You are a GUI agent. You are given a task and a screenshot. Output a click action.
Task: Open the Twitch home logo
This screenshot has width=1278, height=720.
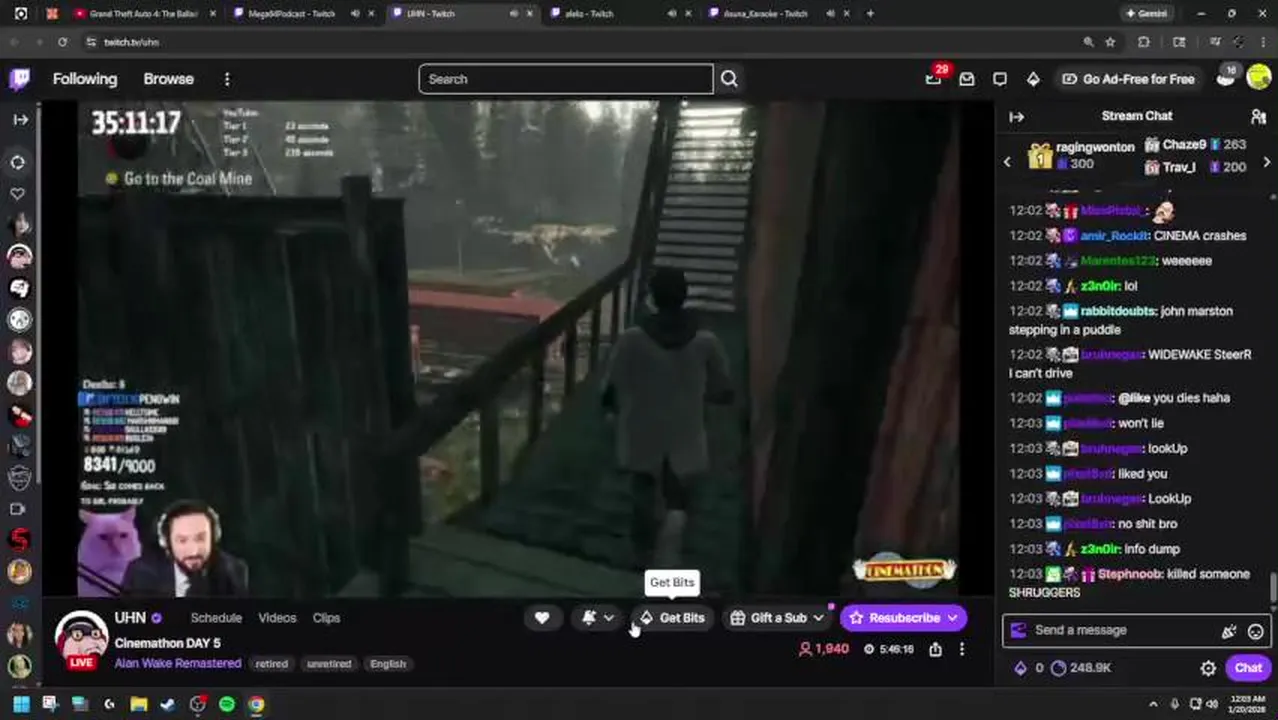coord(19,79)
